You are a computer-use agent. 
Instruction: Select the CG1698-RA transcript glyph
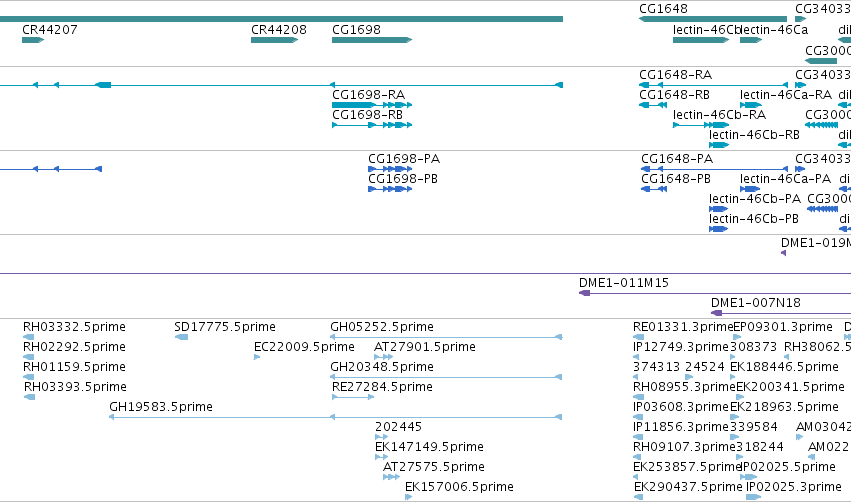tap(372, 105)
